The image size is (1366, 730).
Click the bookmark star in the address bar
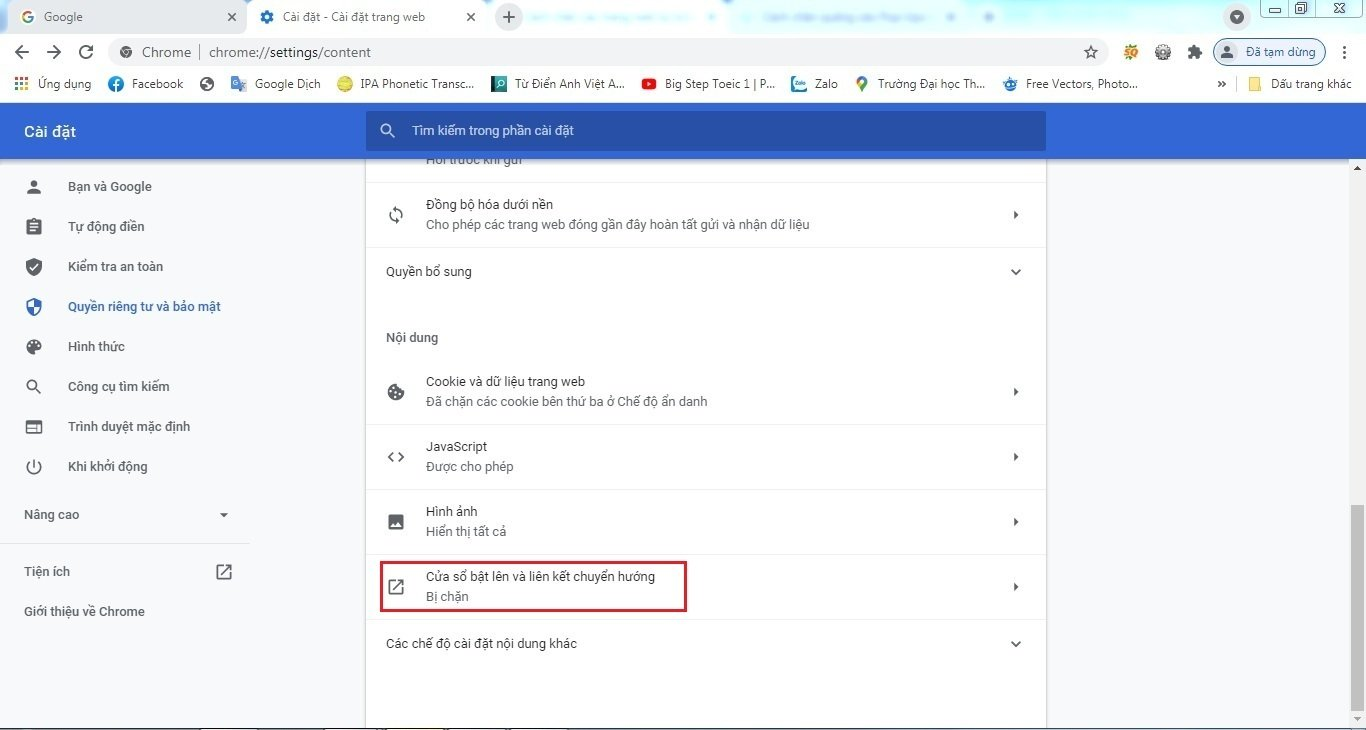coord(1091,51)
